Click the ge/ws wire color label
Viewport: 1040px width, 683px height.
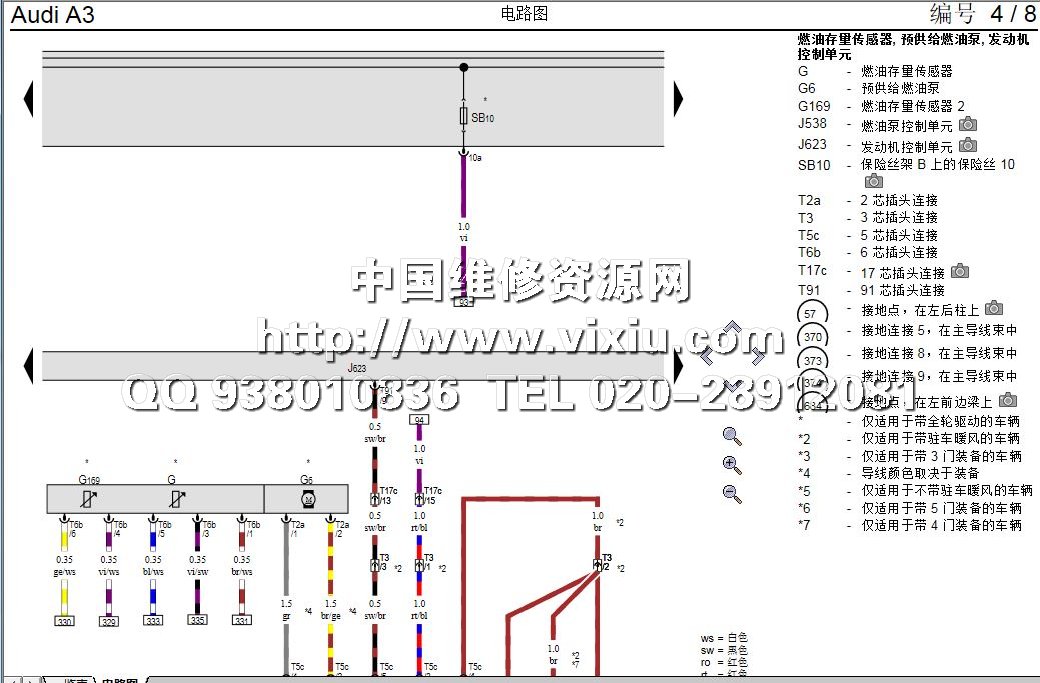[64, 572]
